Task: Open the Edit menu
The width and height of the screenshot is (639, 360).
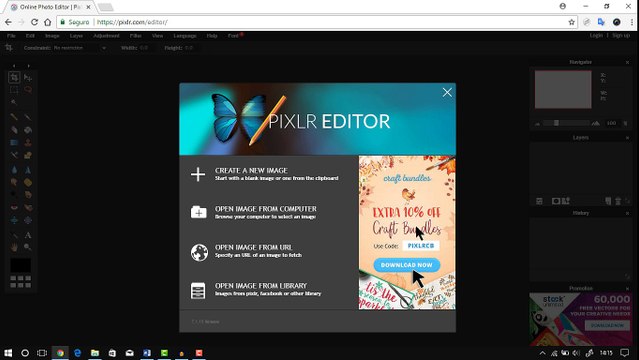Action: 30,36
